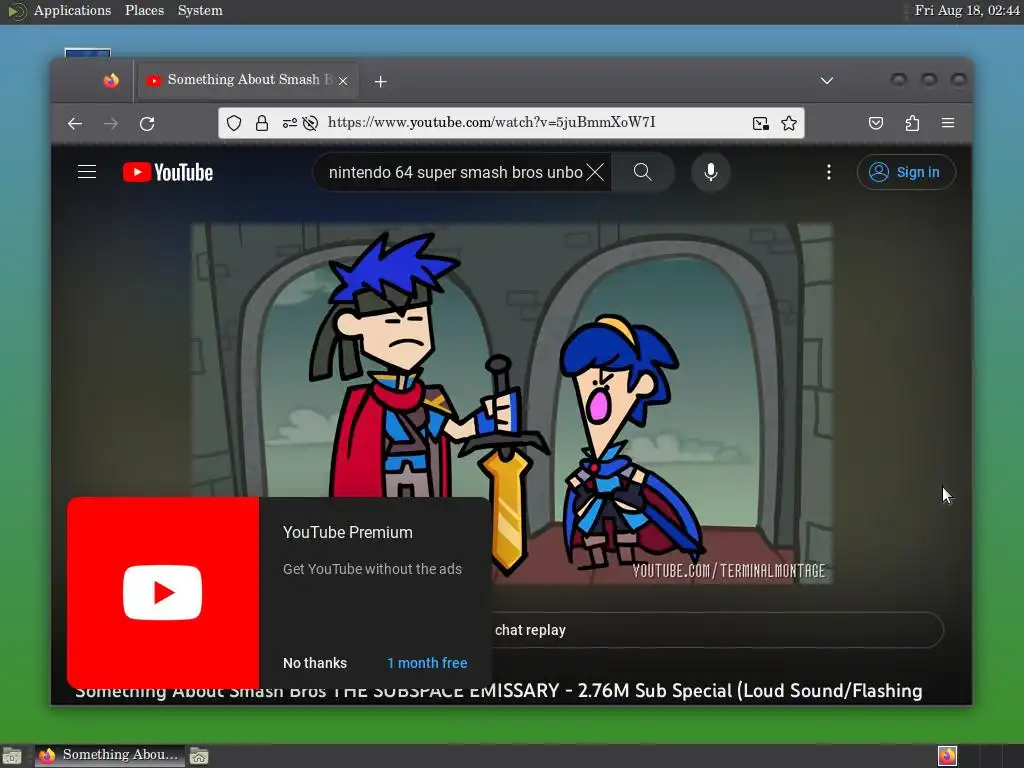Open Firefox View pinned icon
Image resolution: width=1024 pixels, height=768 pixels.
pos(111,80)
